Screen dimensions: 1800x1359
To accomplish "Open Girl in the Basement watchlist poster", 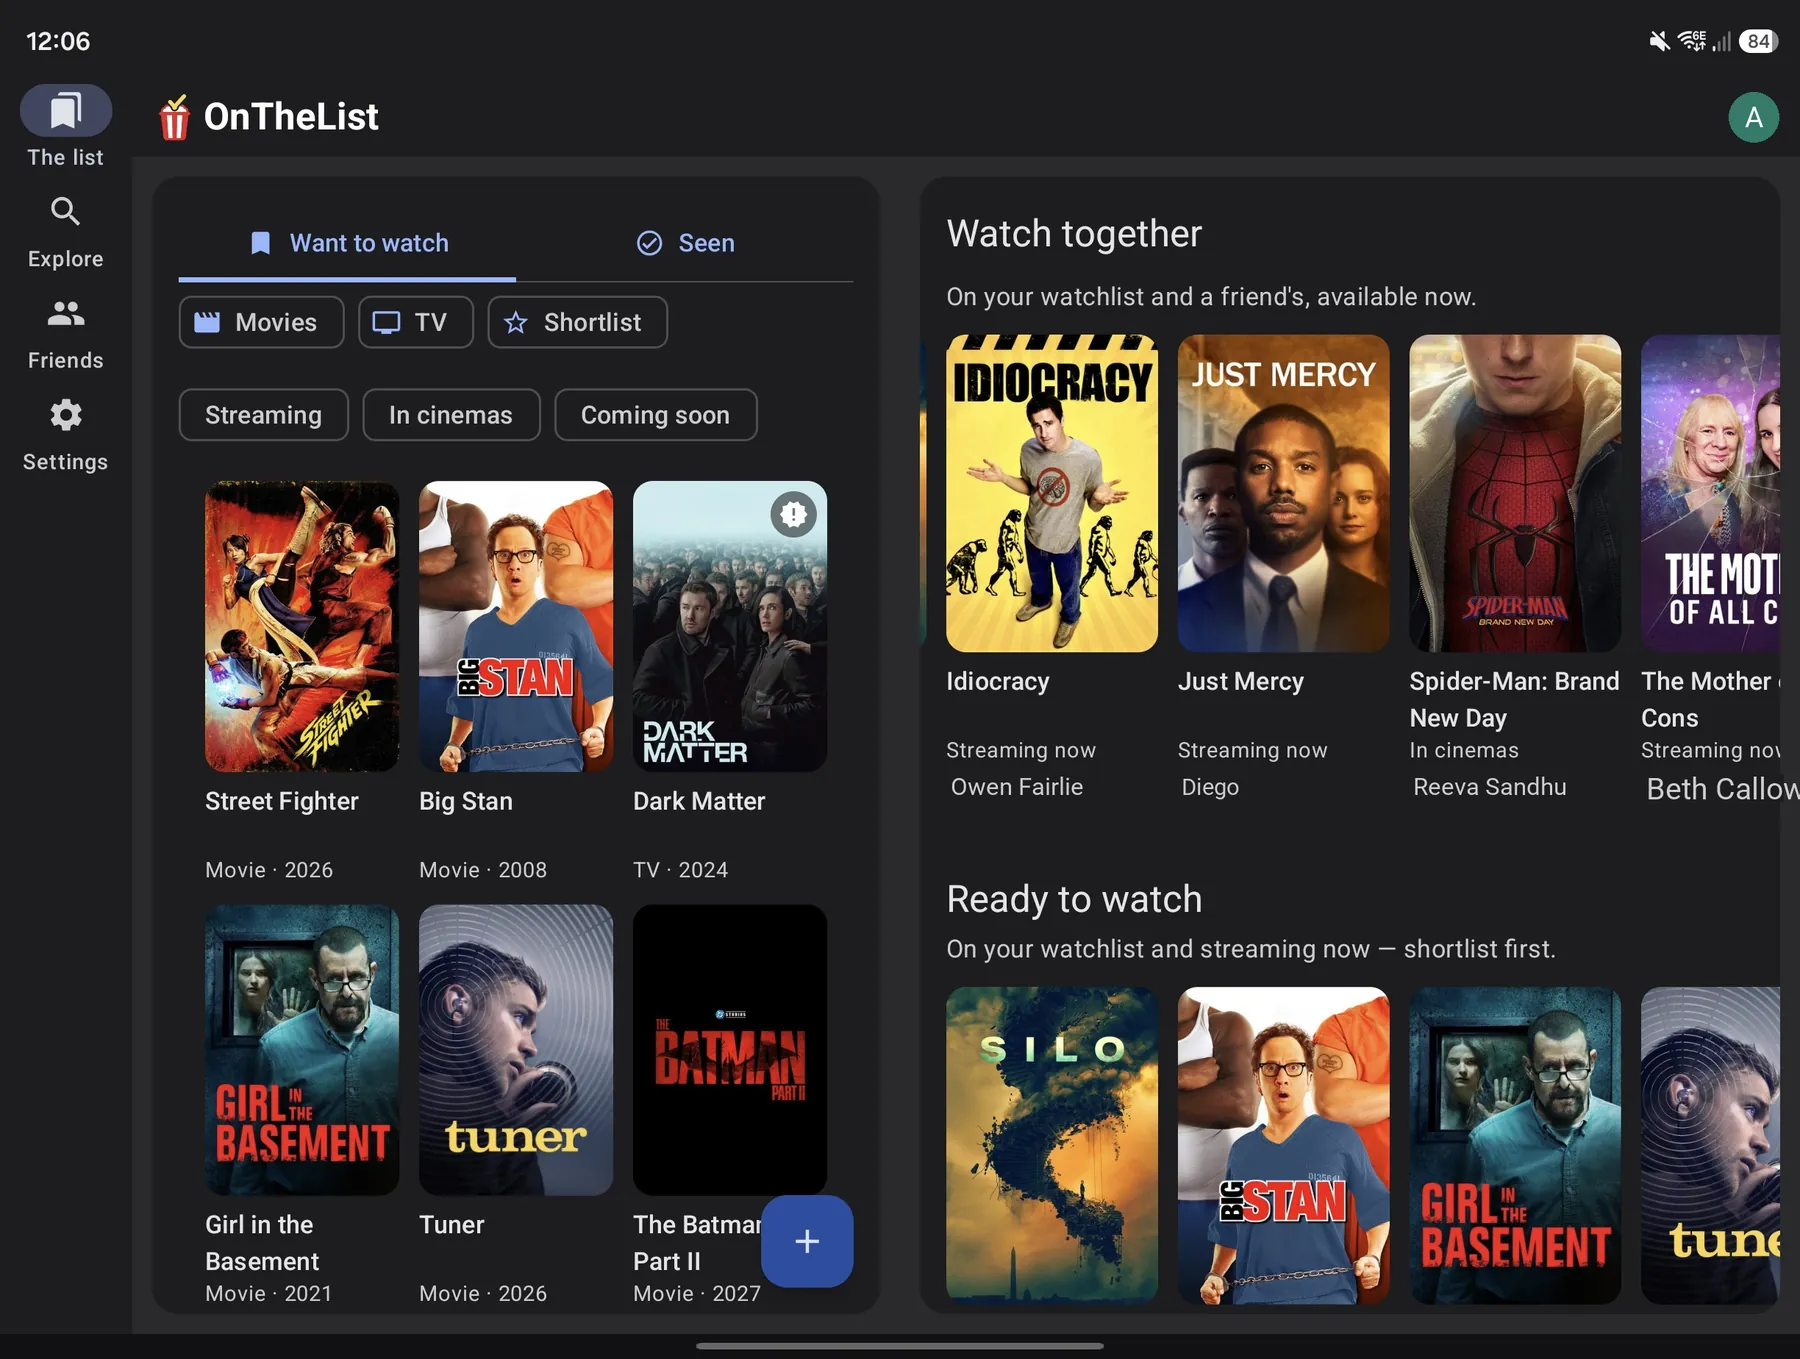I will pos(301,1050).
